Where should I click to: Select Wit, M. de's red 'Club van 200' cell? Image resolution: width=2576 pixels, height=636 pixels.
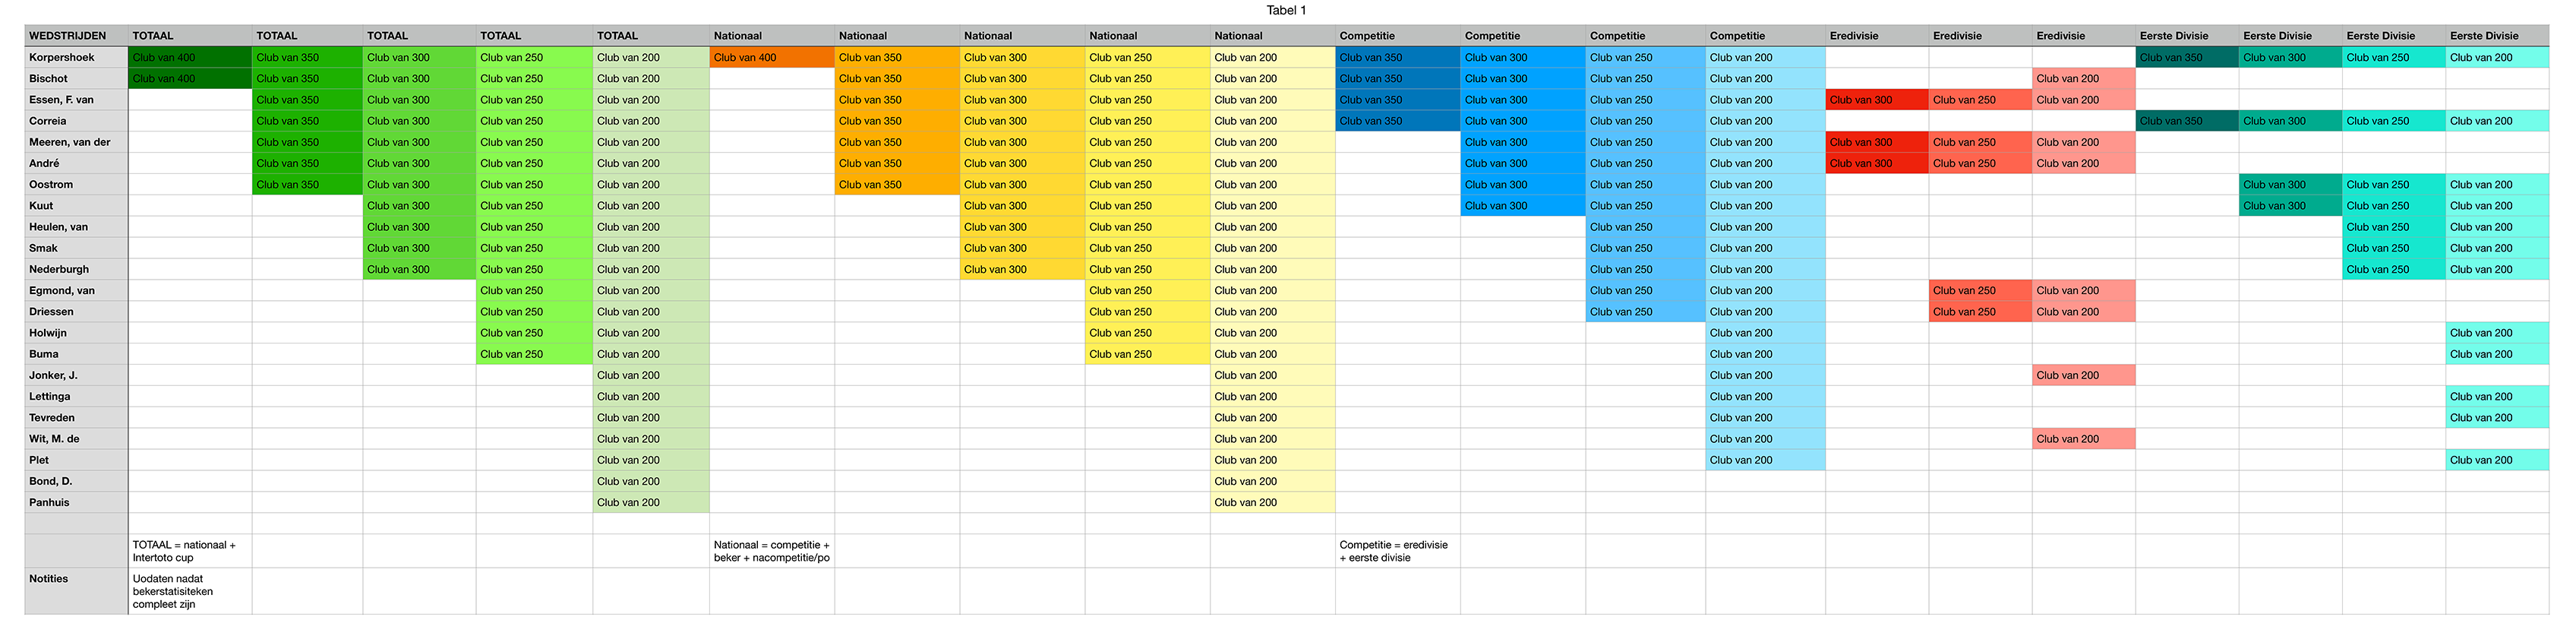(x=2083, y=439)
